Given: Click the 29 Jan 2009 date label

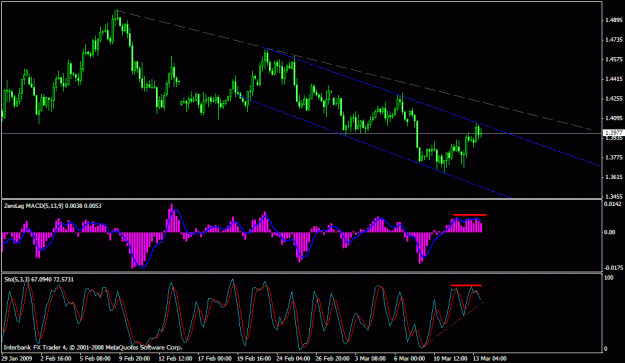Looking at the screenshot, I should tap(16, 359).
